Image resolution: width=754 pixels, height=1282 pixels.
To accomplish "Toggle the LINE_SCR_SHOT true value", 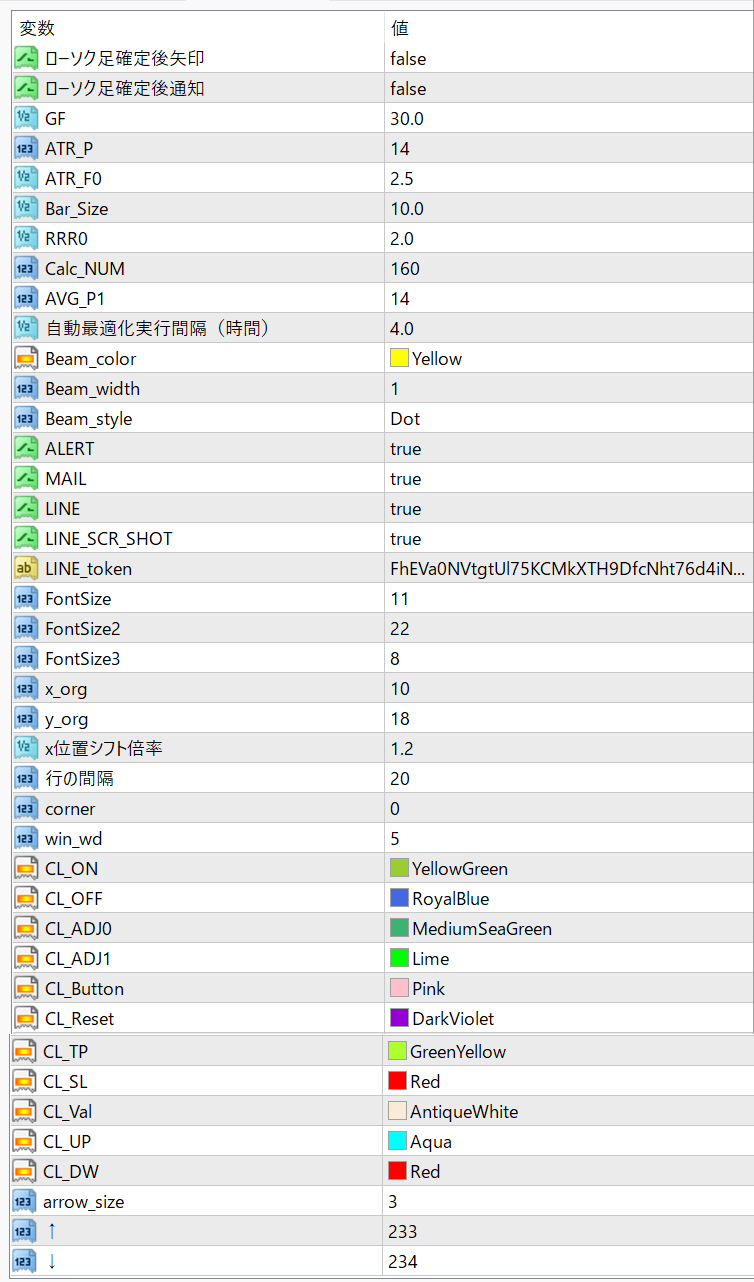I will tap(406, 539).
